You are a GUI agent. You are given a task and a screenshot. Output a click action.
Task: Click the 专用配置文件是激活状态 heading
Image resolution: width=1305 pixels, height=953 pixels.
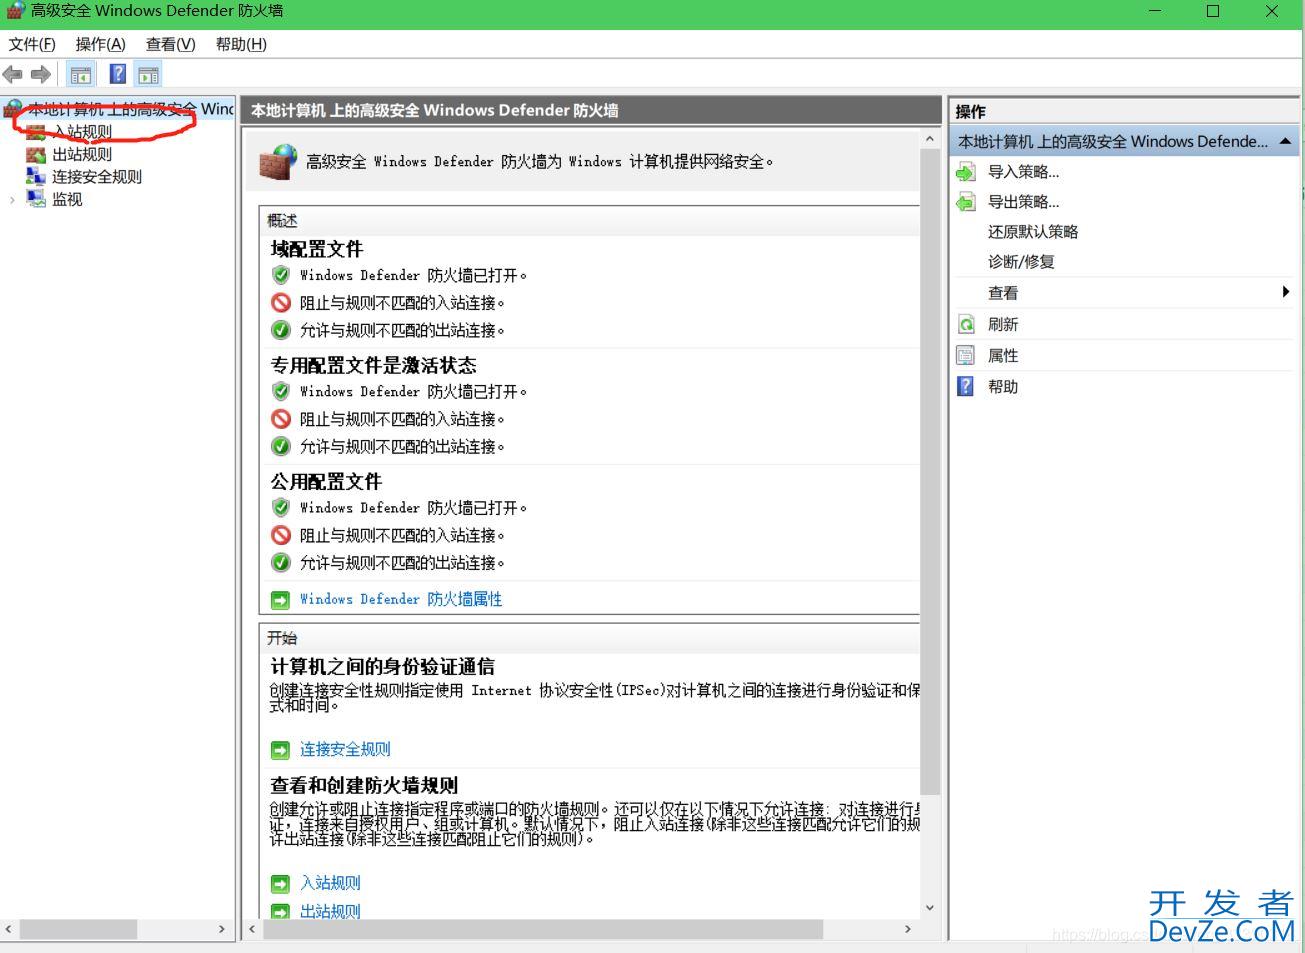tap(373, 365)
